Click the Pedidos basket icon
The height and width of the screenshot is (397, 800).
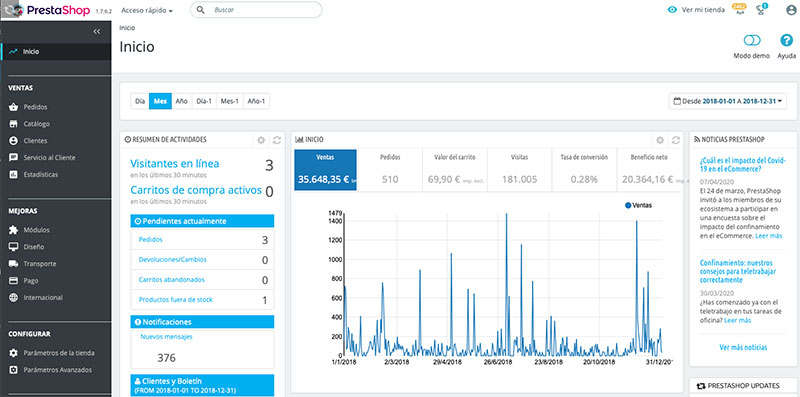click(13, 107)
